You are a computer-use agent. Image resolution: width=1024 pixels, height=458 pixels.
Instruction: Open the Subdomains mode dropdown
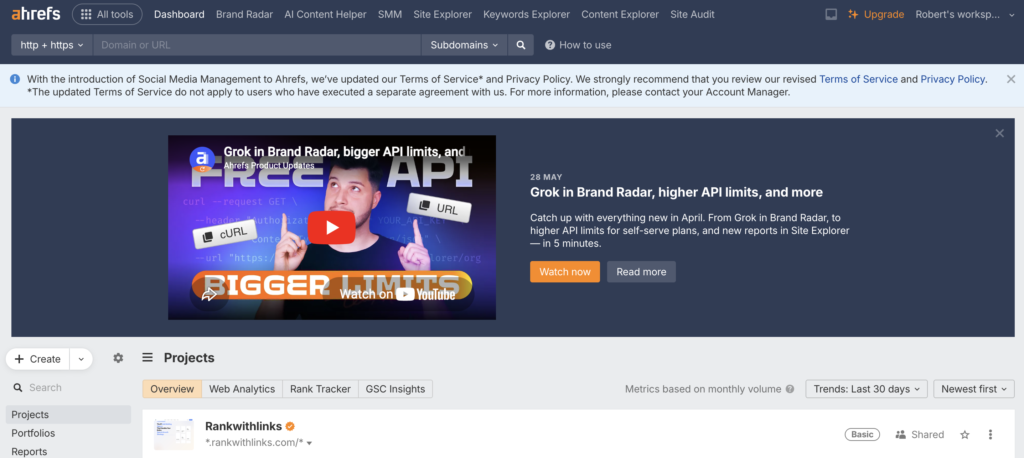464,45
